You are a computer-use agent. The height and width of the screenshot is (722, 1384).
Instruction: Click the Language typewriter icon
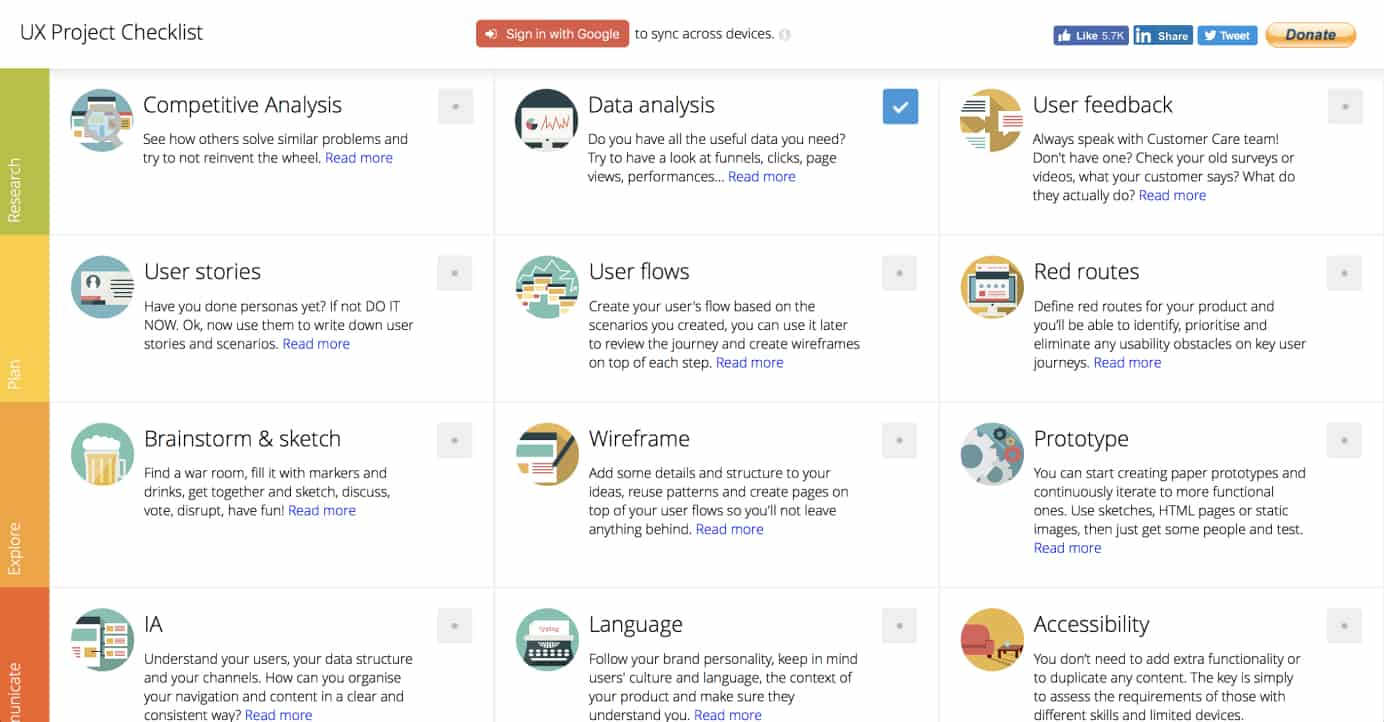pyautogui.click(x=547, y=639)
